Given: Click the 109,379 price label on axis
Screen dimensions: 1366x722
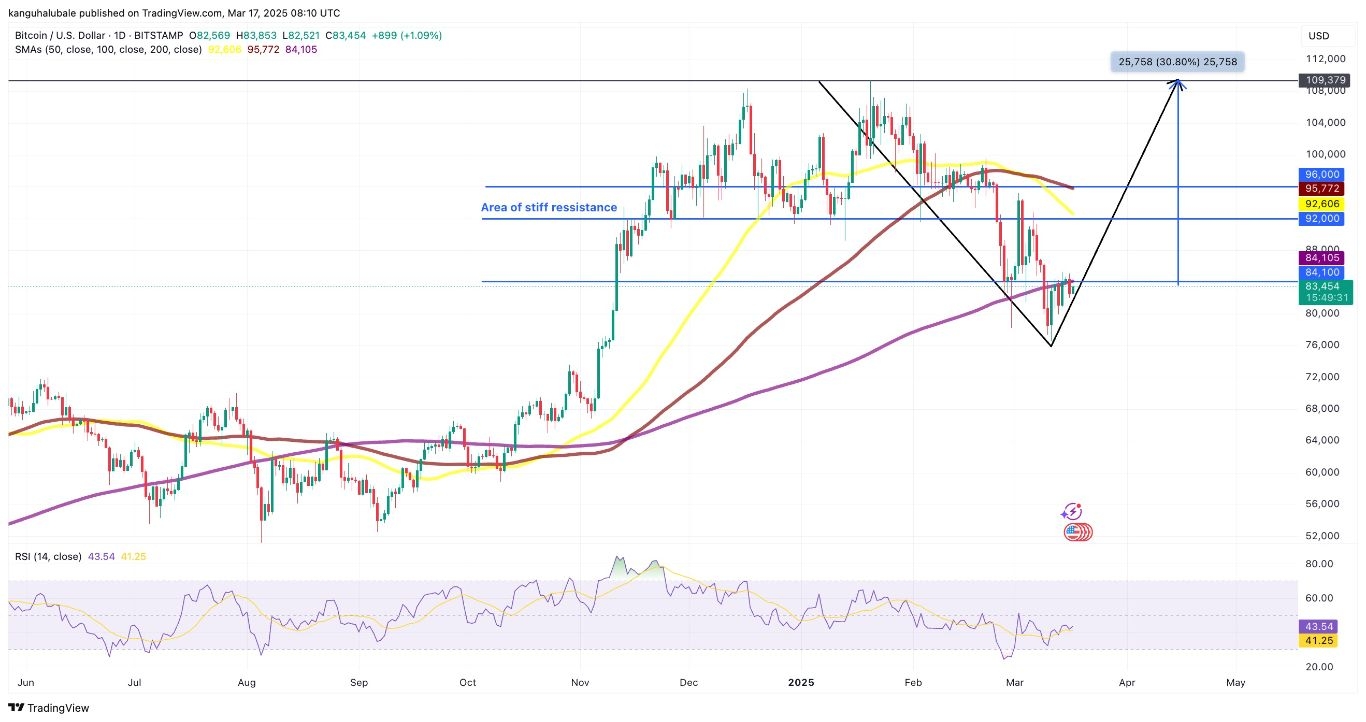Looking at the screenshot, I should pyautogui.click(x=1325, y=80).
